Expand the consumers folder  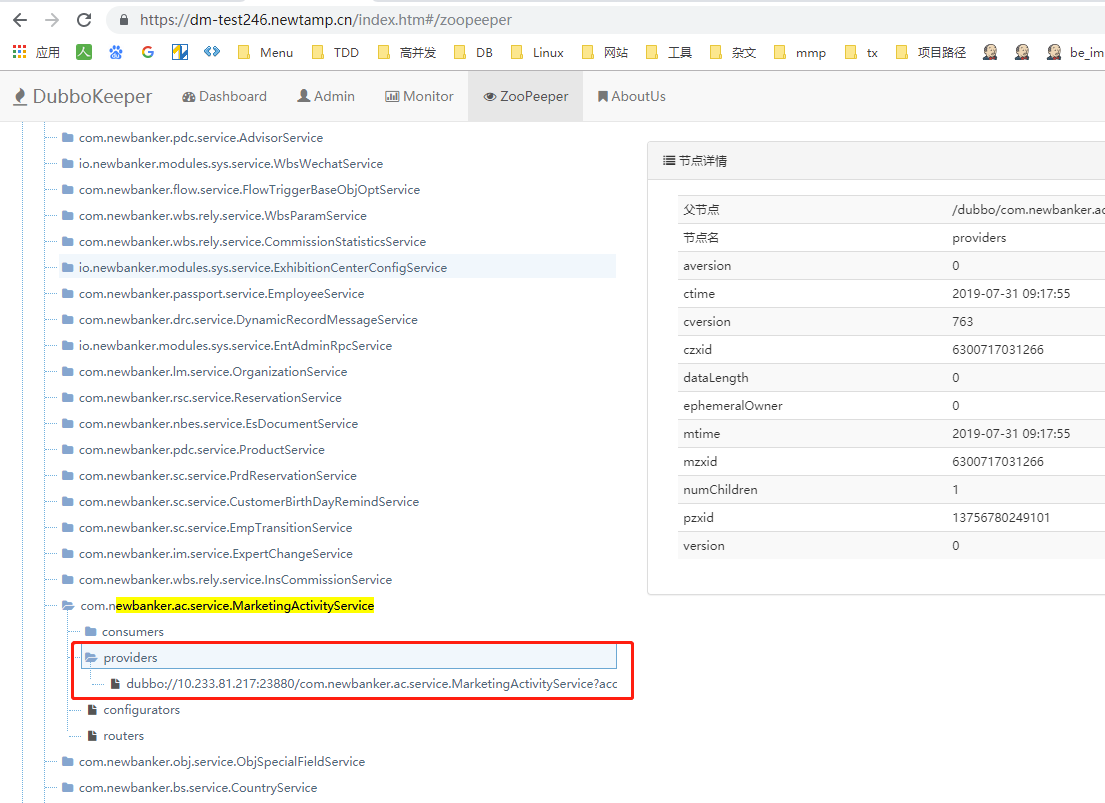pos(90,632)
